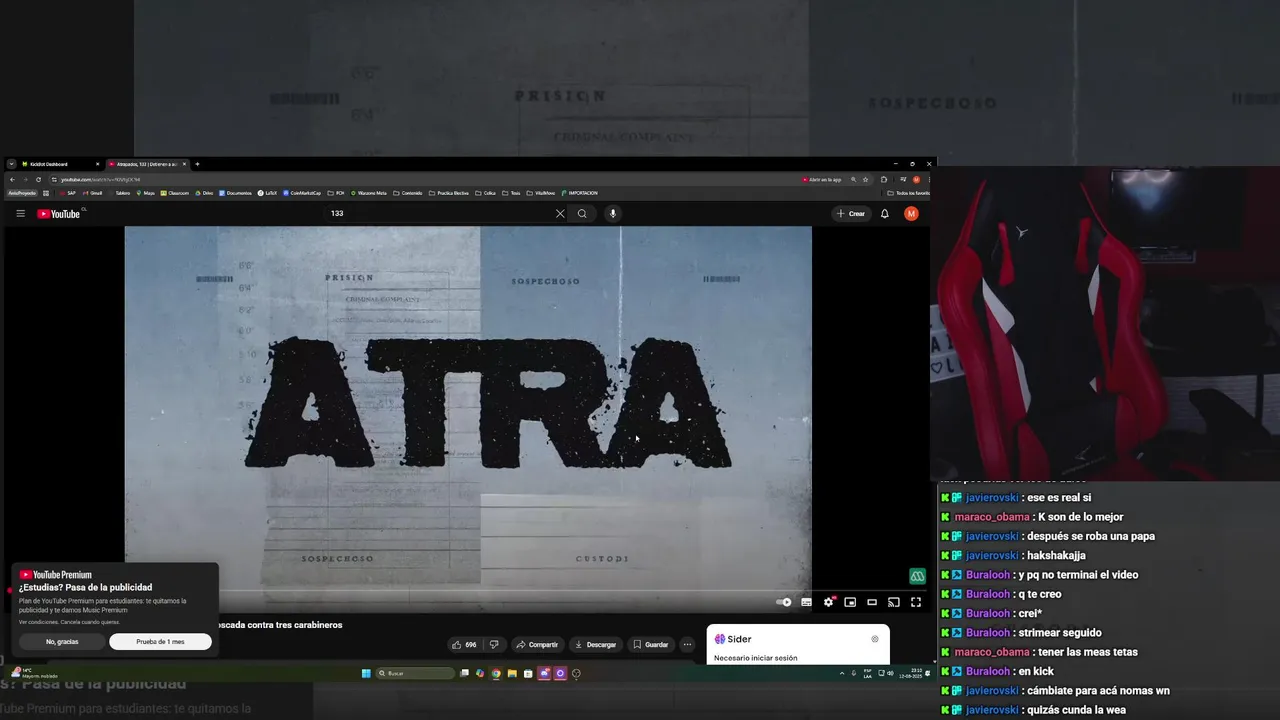Open the Warzone Meta bookmark
Viewport: 1280px width, 720px height.
pos(368,193)
